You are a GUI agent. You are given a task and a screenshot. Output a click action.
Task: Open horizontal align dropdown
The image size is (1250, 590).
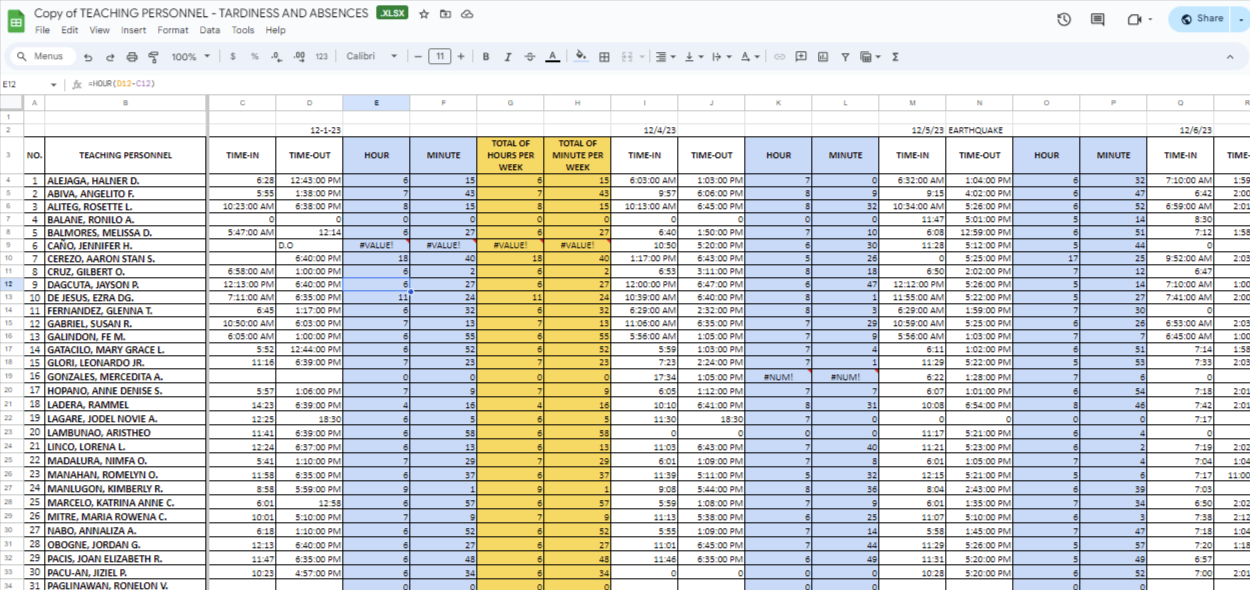[665, 57]
